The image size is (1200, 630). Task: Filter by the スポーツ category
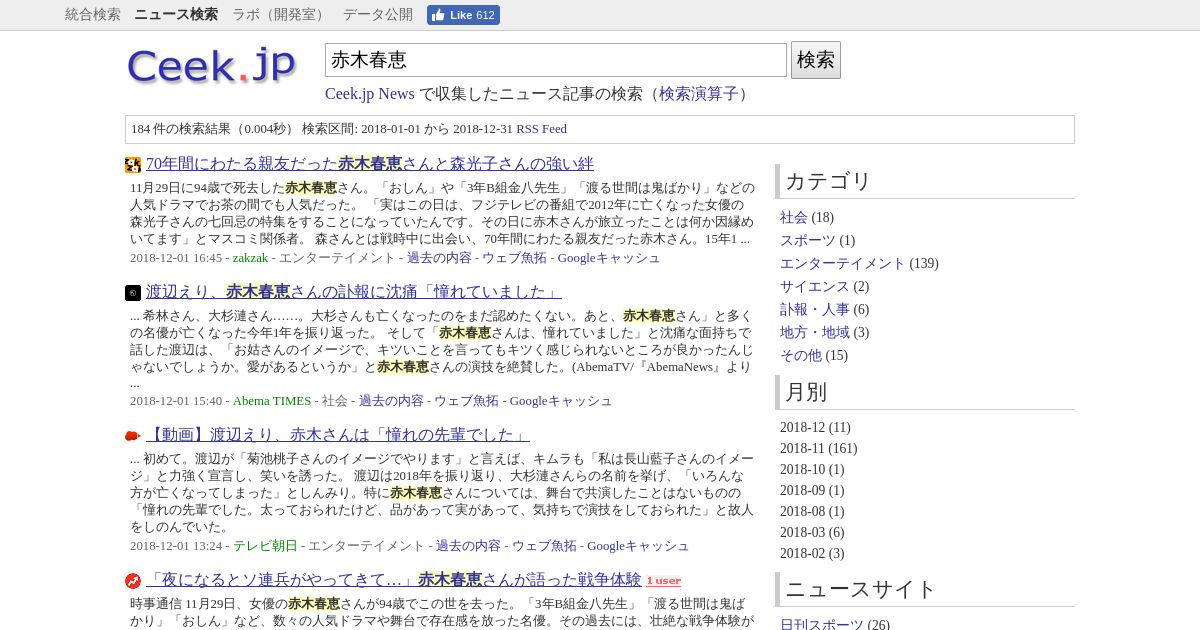(x=808, y=241)
